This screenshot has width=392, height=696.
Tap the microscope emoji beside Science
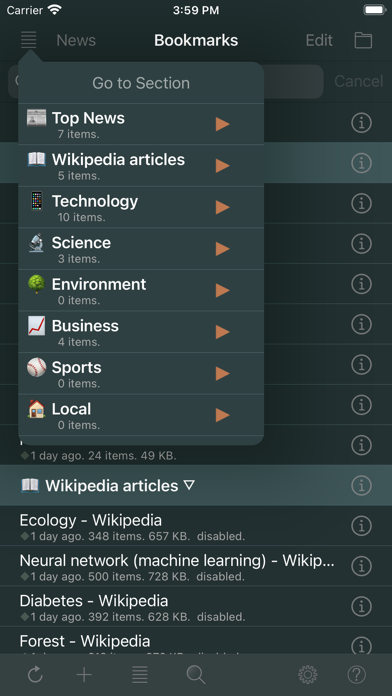pyautogui.click(x=36, y=242)
